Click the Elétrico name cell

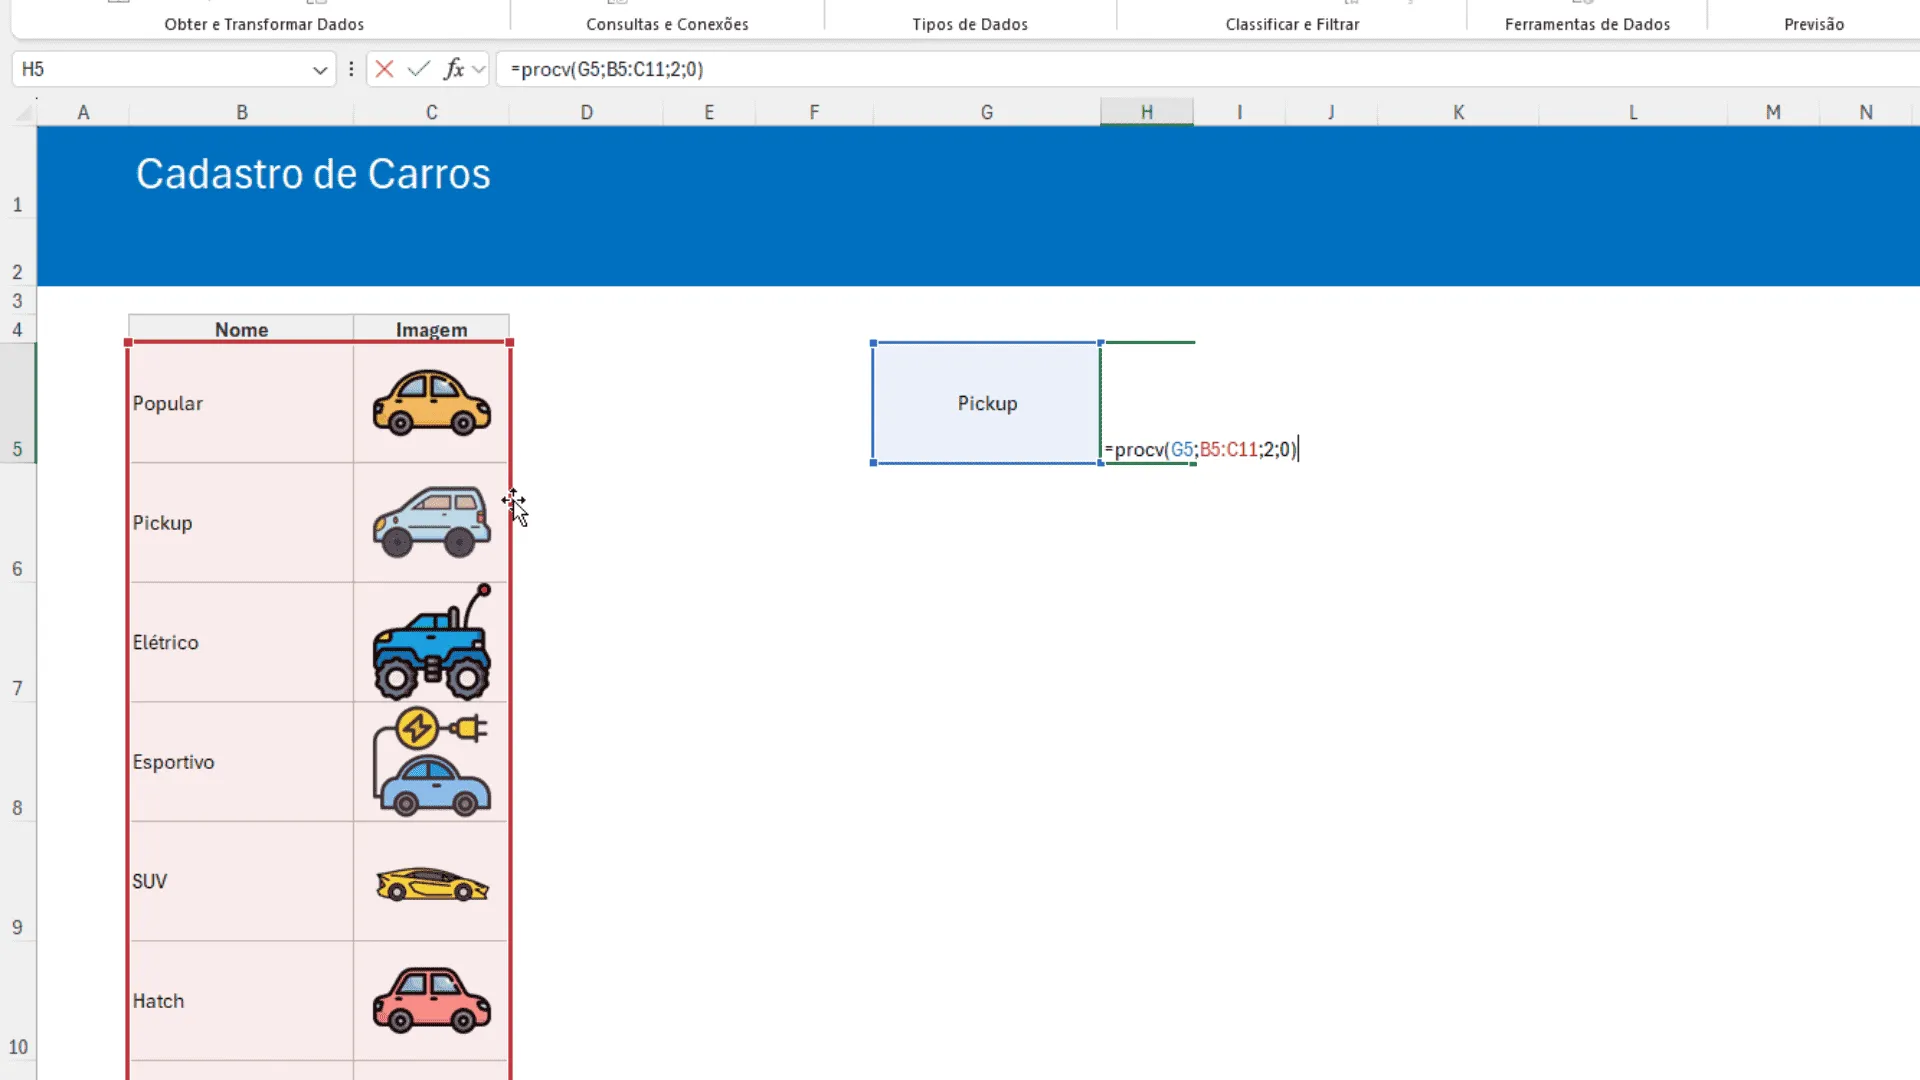(x=241, y=642)
